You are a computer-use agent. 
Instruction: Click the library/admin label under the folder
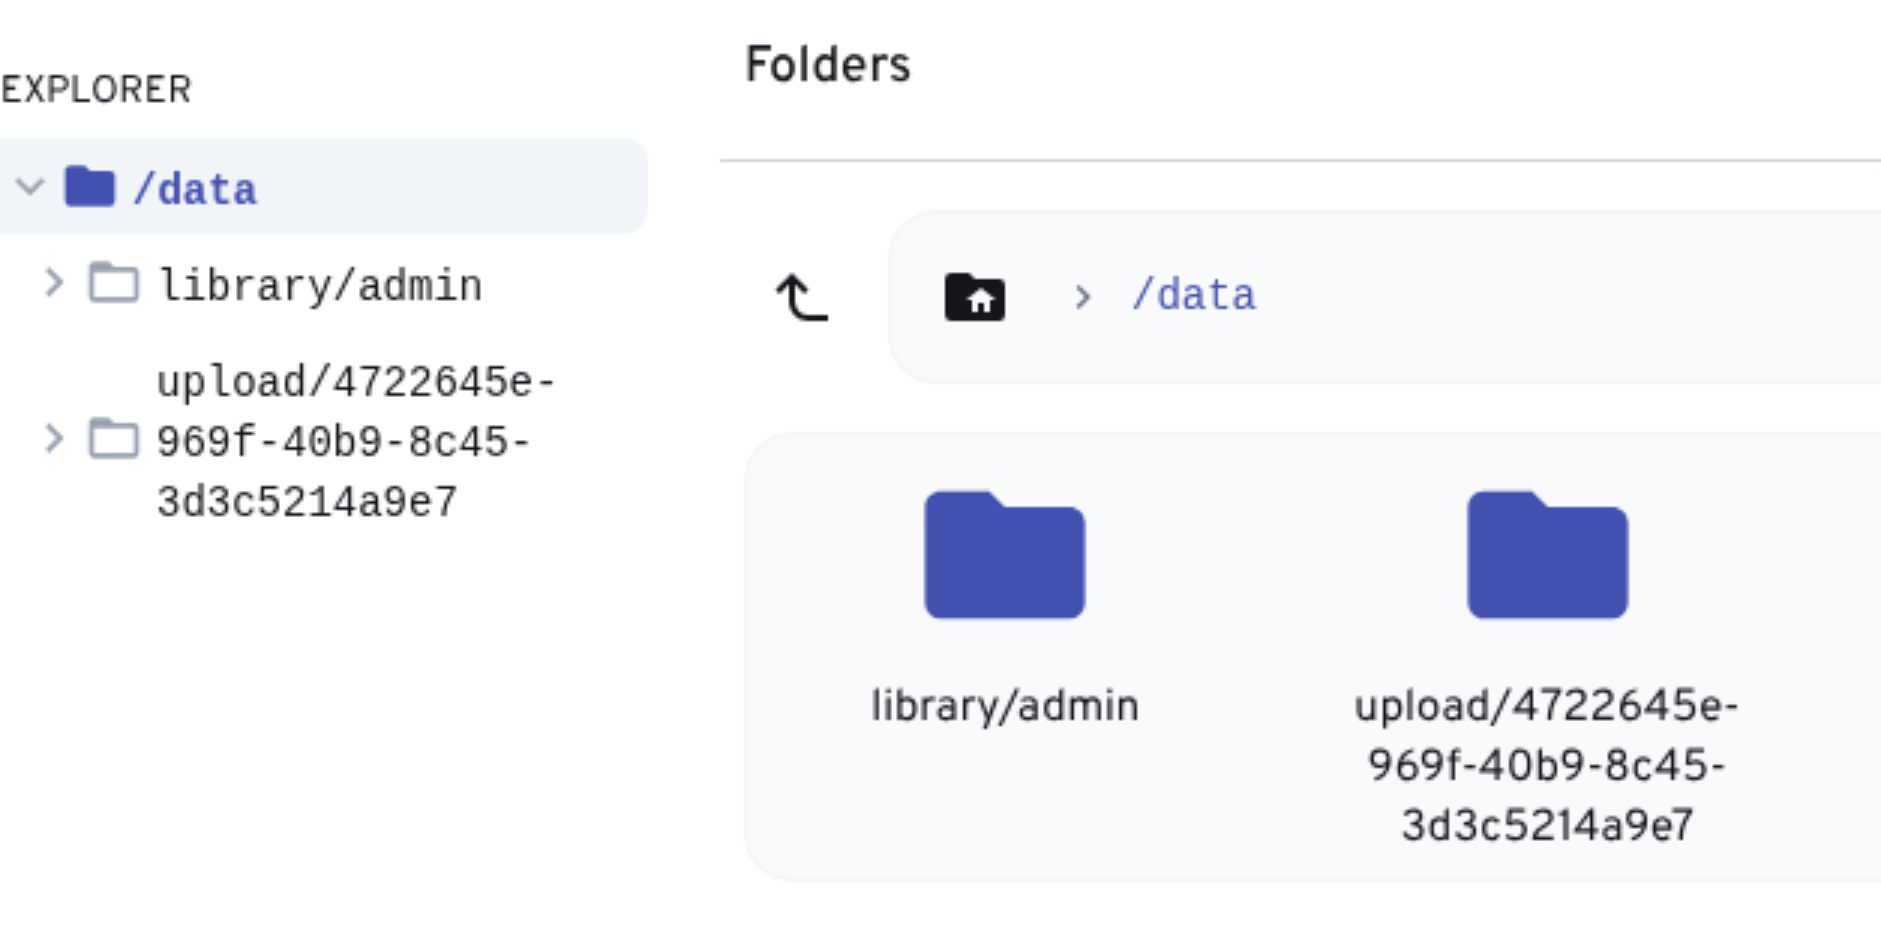(1004, 706)
